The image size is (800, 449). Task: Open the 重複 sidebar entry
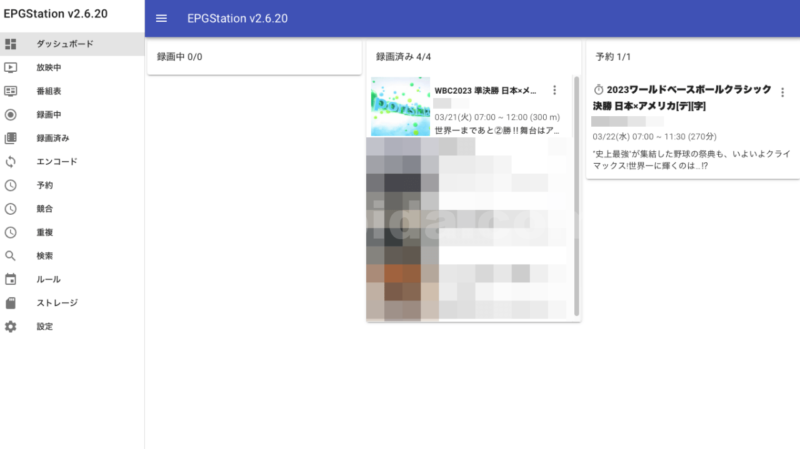72,232
